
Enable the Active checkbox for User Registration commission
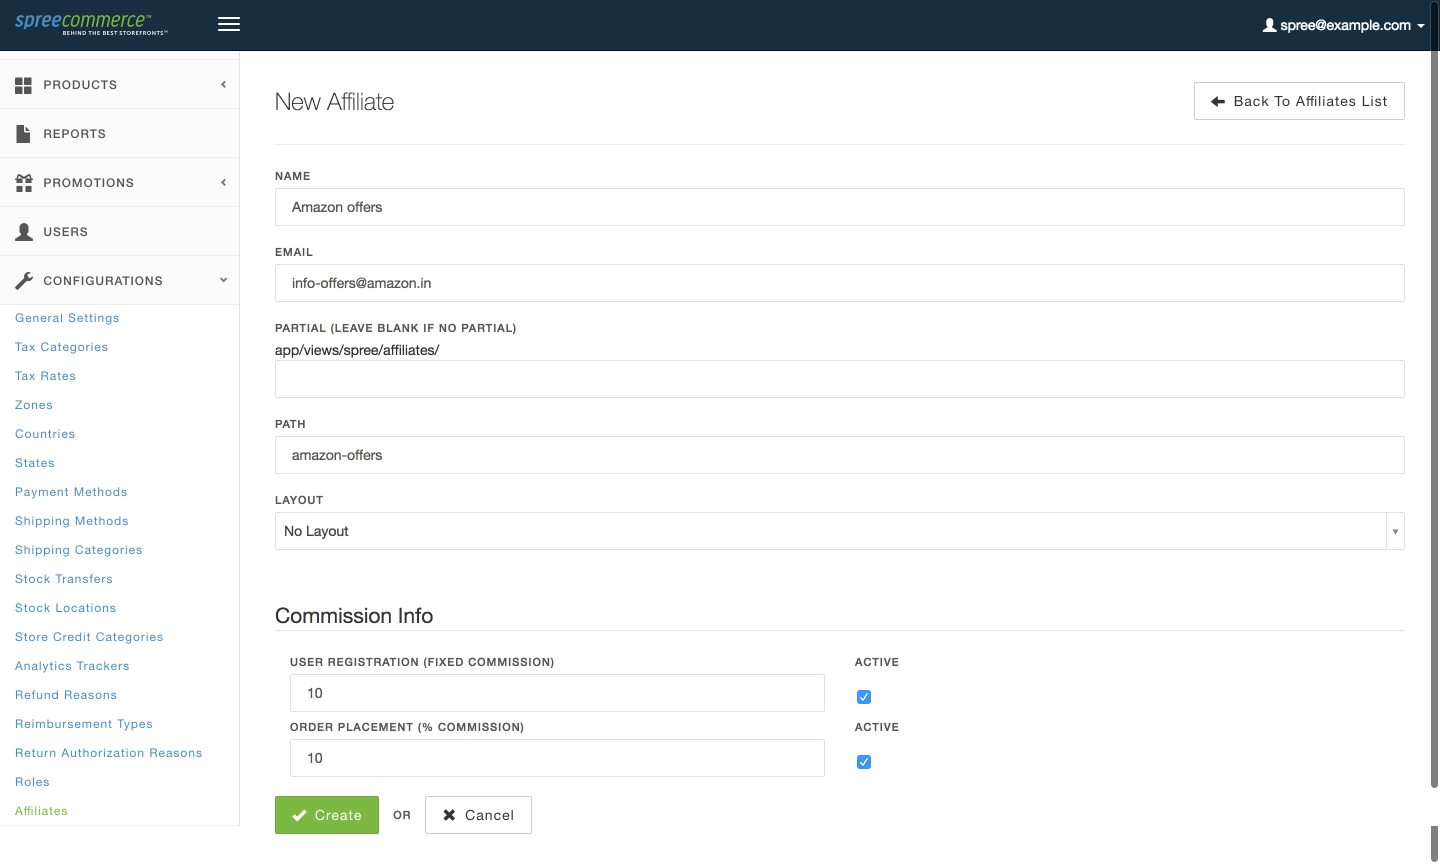[x=863, y=697]
